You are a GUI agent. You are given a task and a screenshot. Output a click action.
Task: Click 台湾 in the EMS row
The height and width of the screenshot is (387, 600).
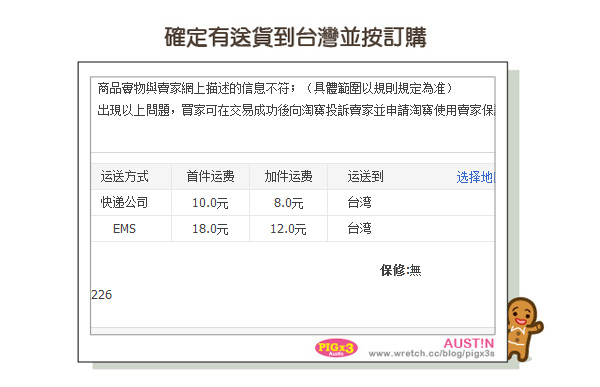click(359, 229)
